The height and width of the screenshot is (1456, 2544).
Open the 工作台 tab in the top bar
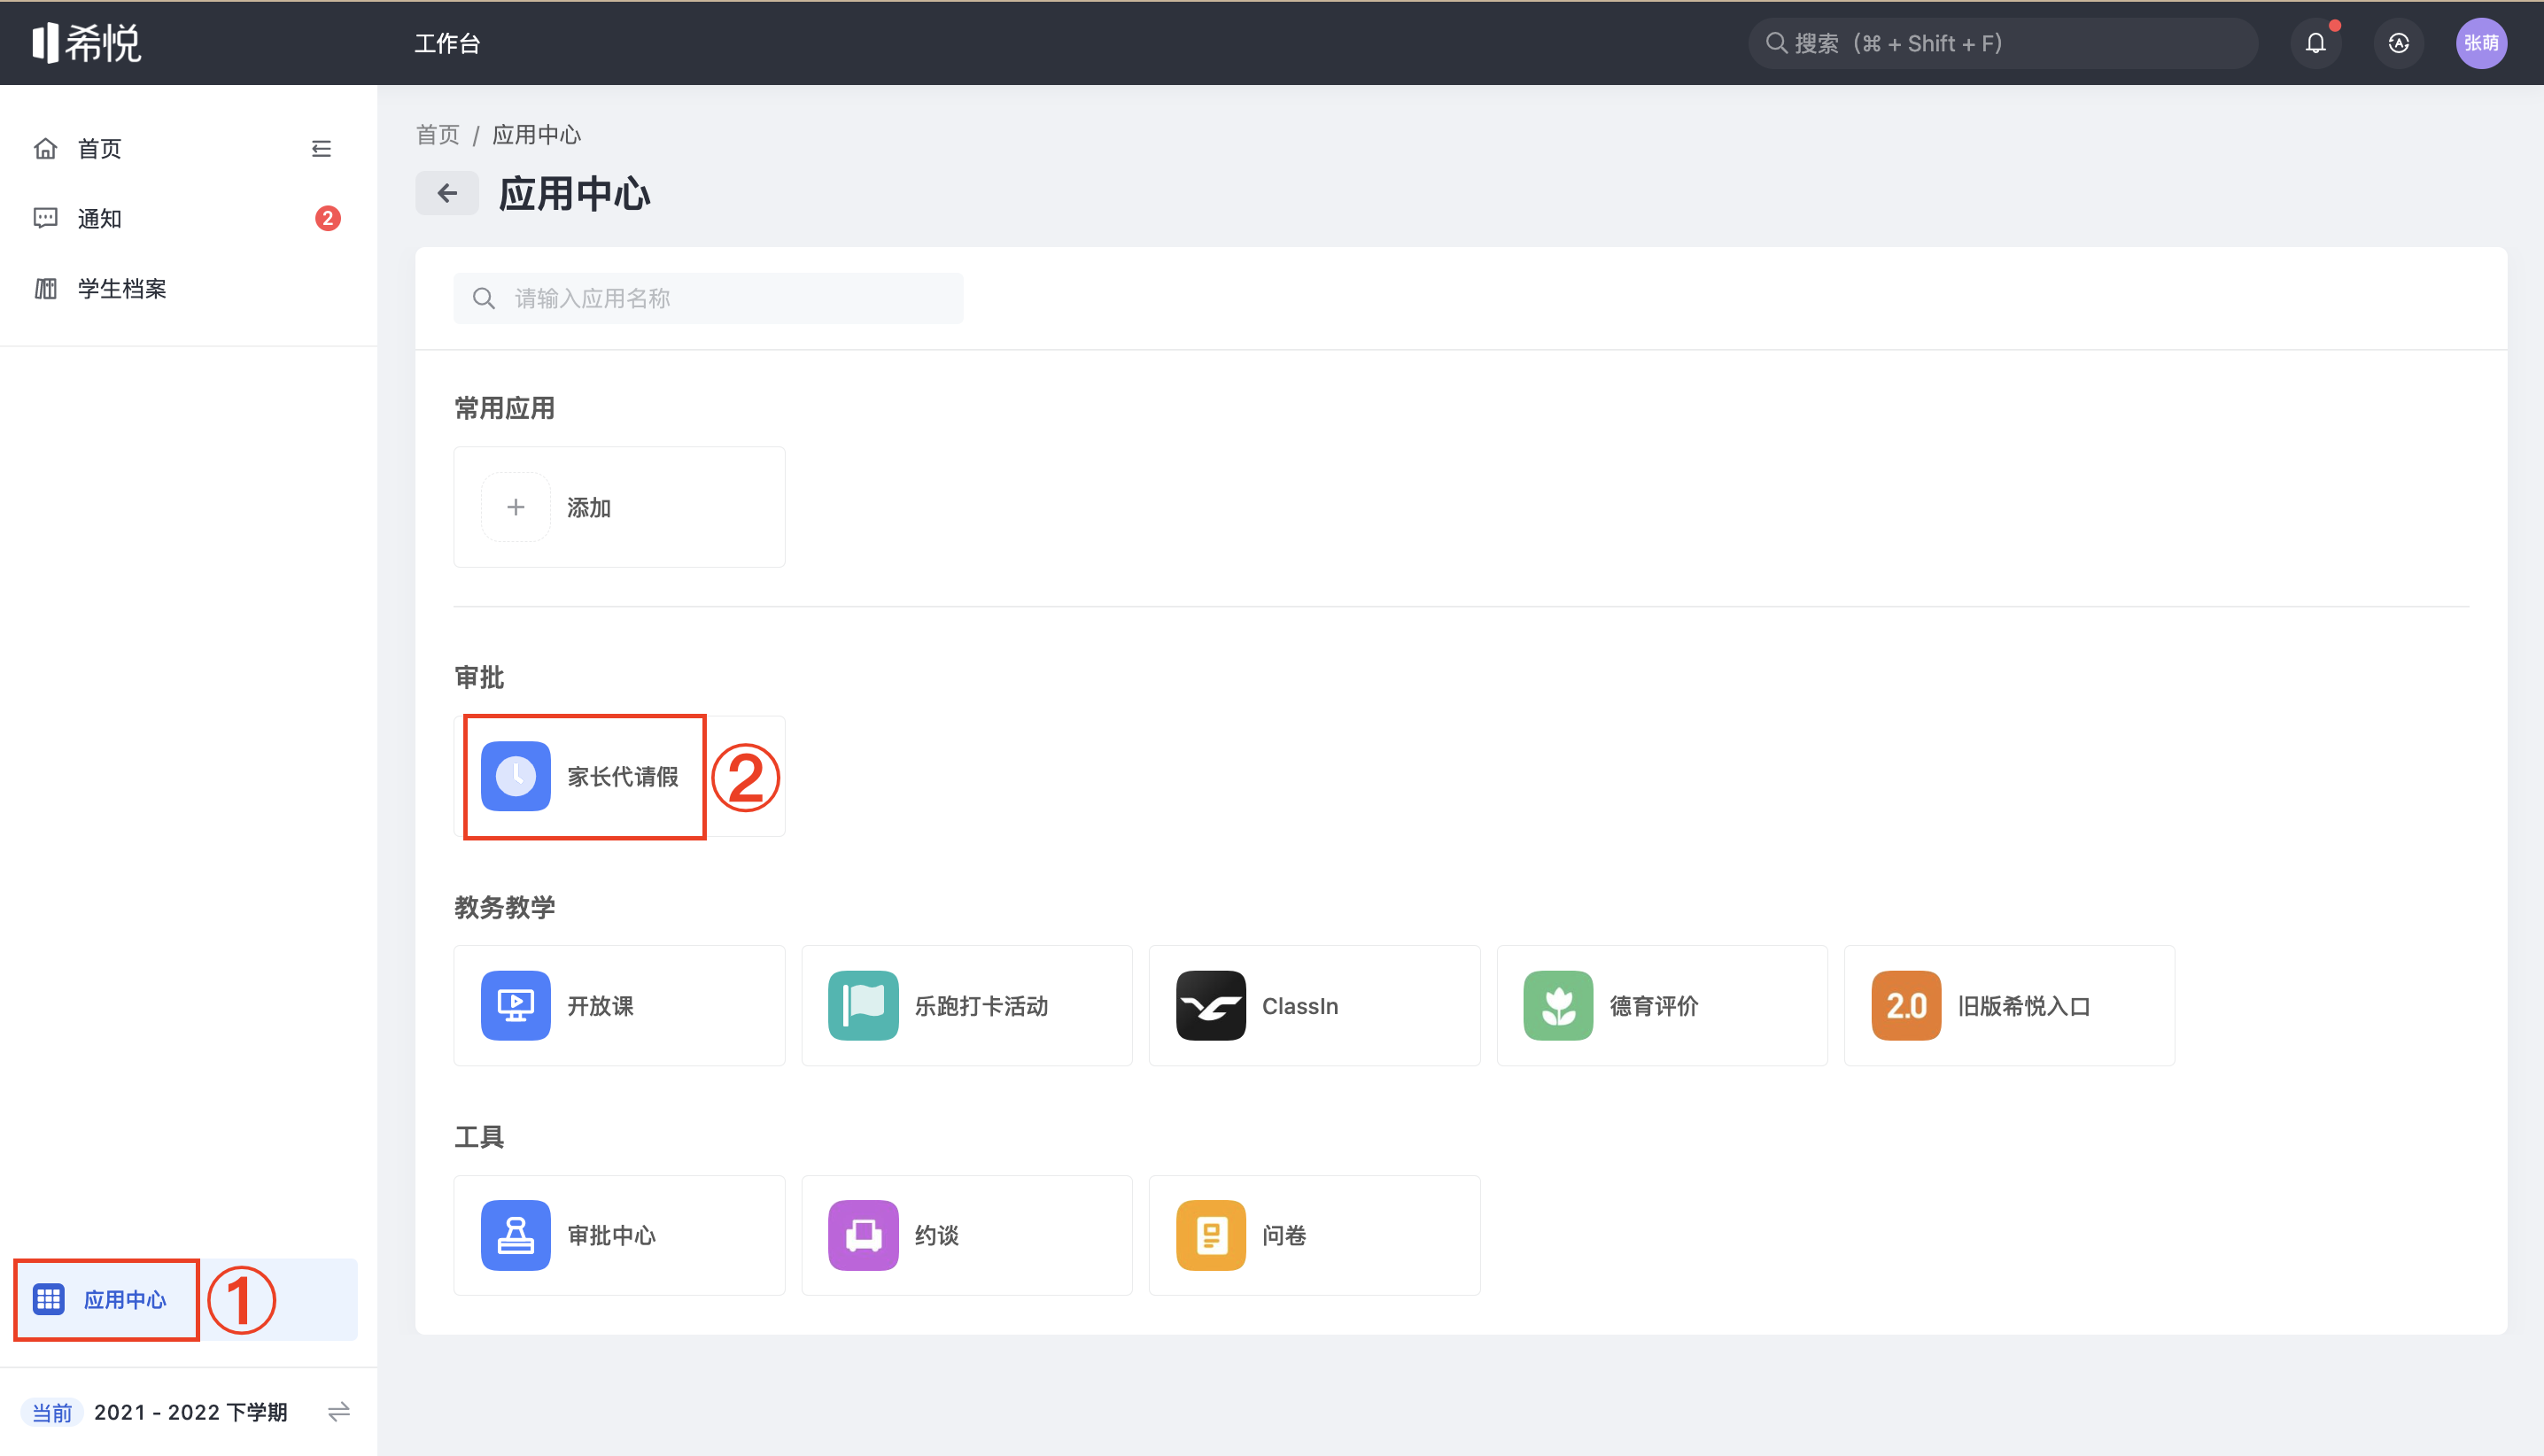coord(447,43)
